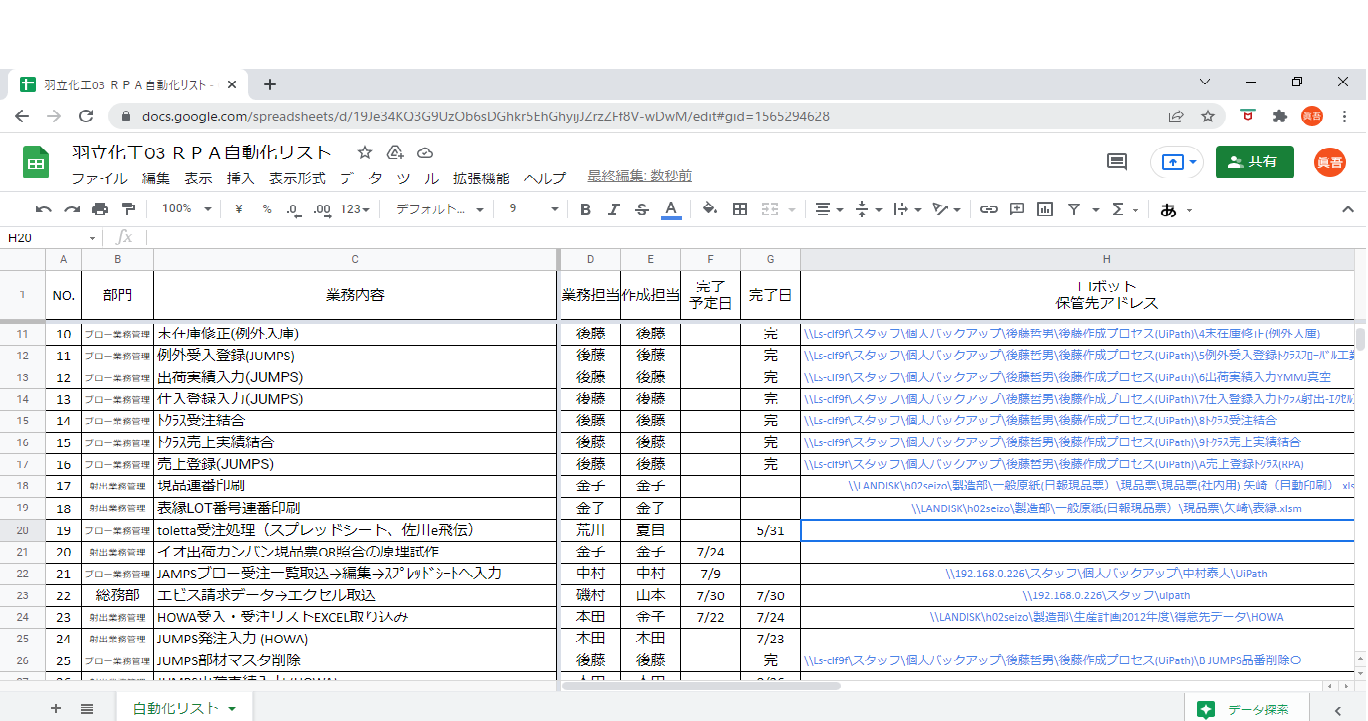The image size is (1368, 721).
Task: Select the paint format roller tool
Action: pyautogui.click(x=128, y=209)
